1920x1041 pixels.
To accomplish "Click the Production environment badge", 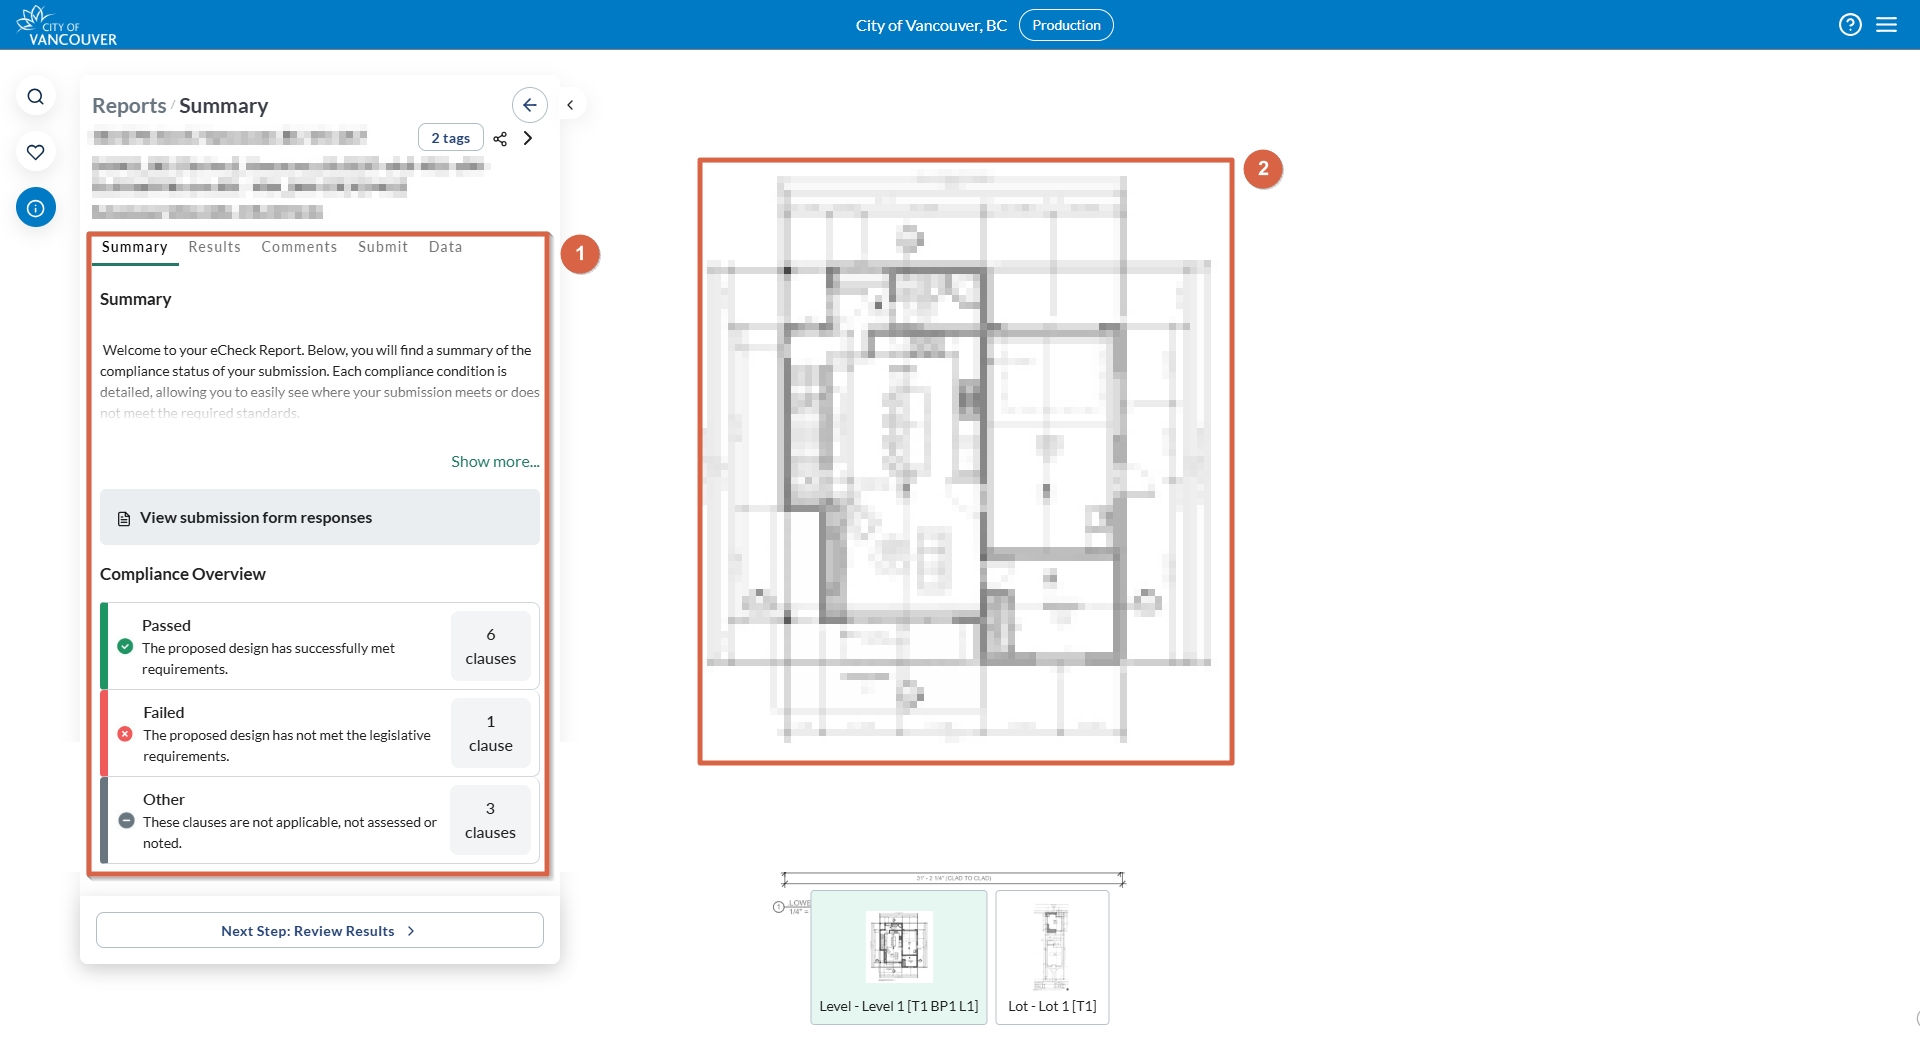I will point(1066,25).
